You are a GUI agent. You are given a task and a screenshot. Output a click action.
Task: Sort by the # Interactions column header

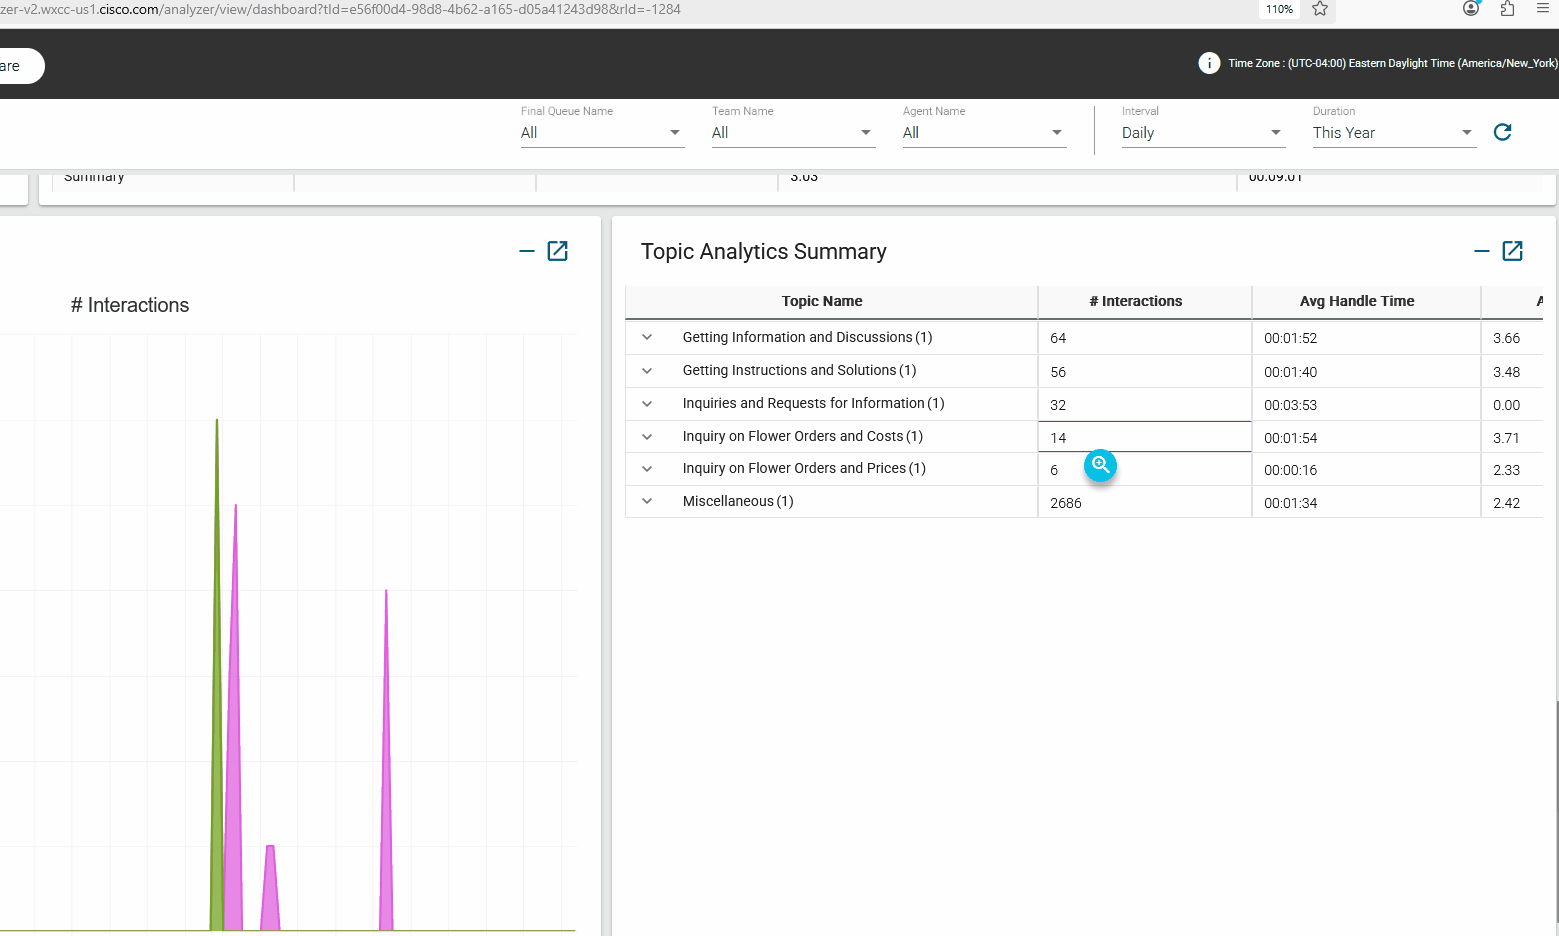(x=1135, y=301)
